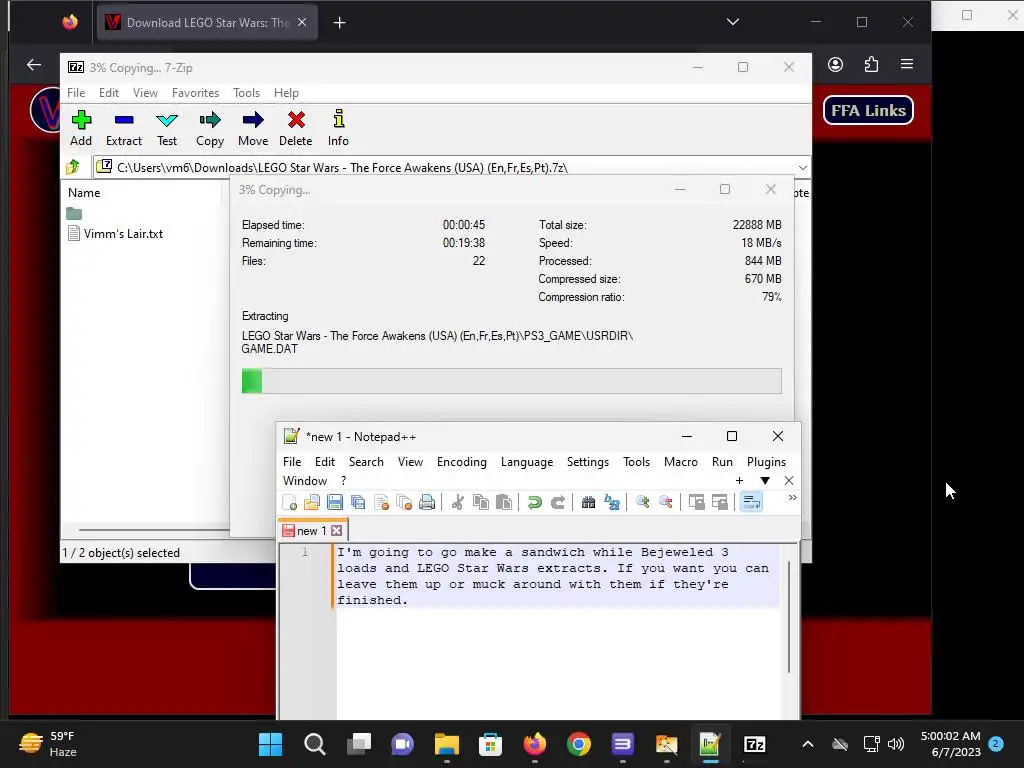
Task: Redo the edit in Notepad++
Action: [558, 502]
